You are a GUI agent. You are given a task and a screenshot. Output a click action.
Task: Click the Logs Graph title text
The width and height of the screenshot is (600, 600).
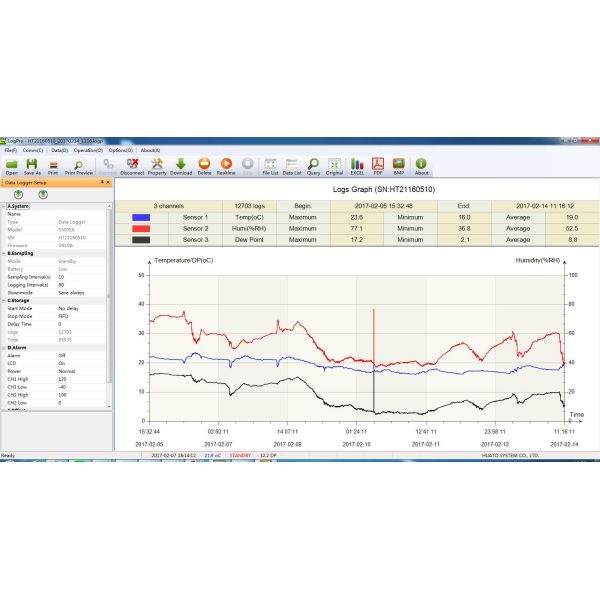(x=384, y=189)
